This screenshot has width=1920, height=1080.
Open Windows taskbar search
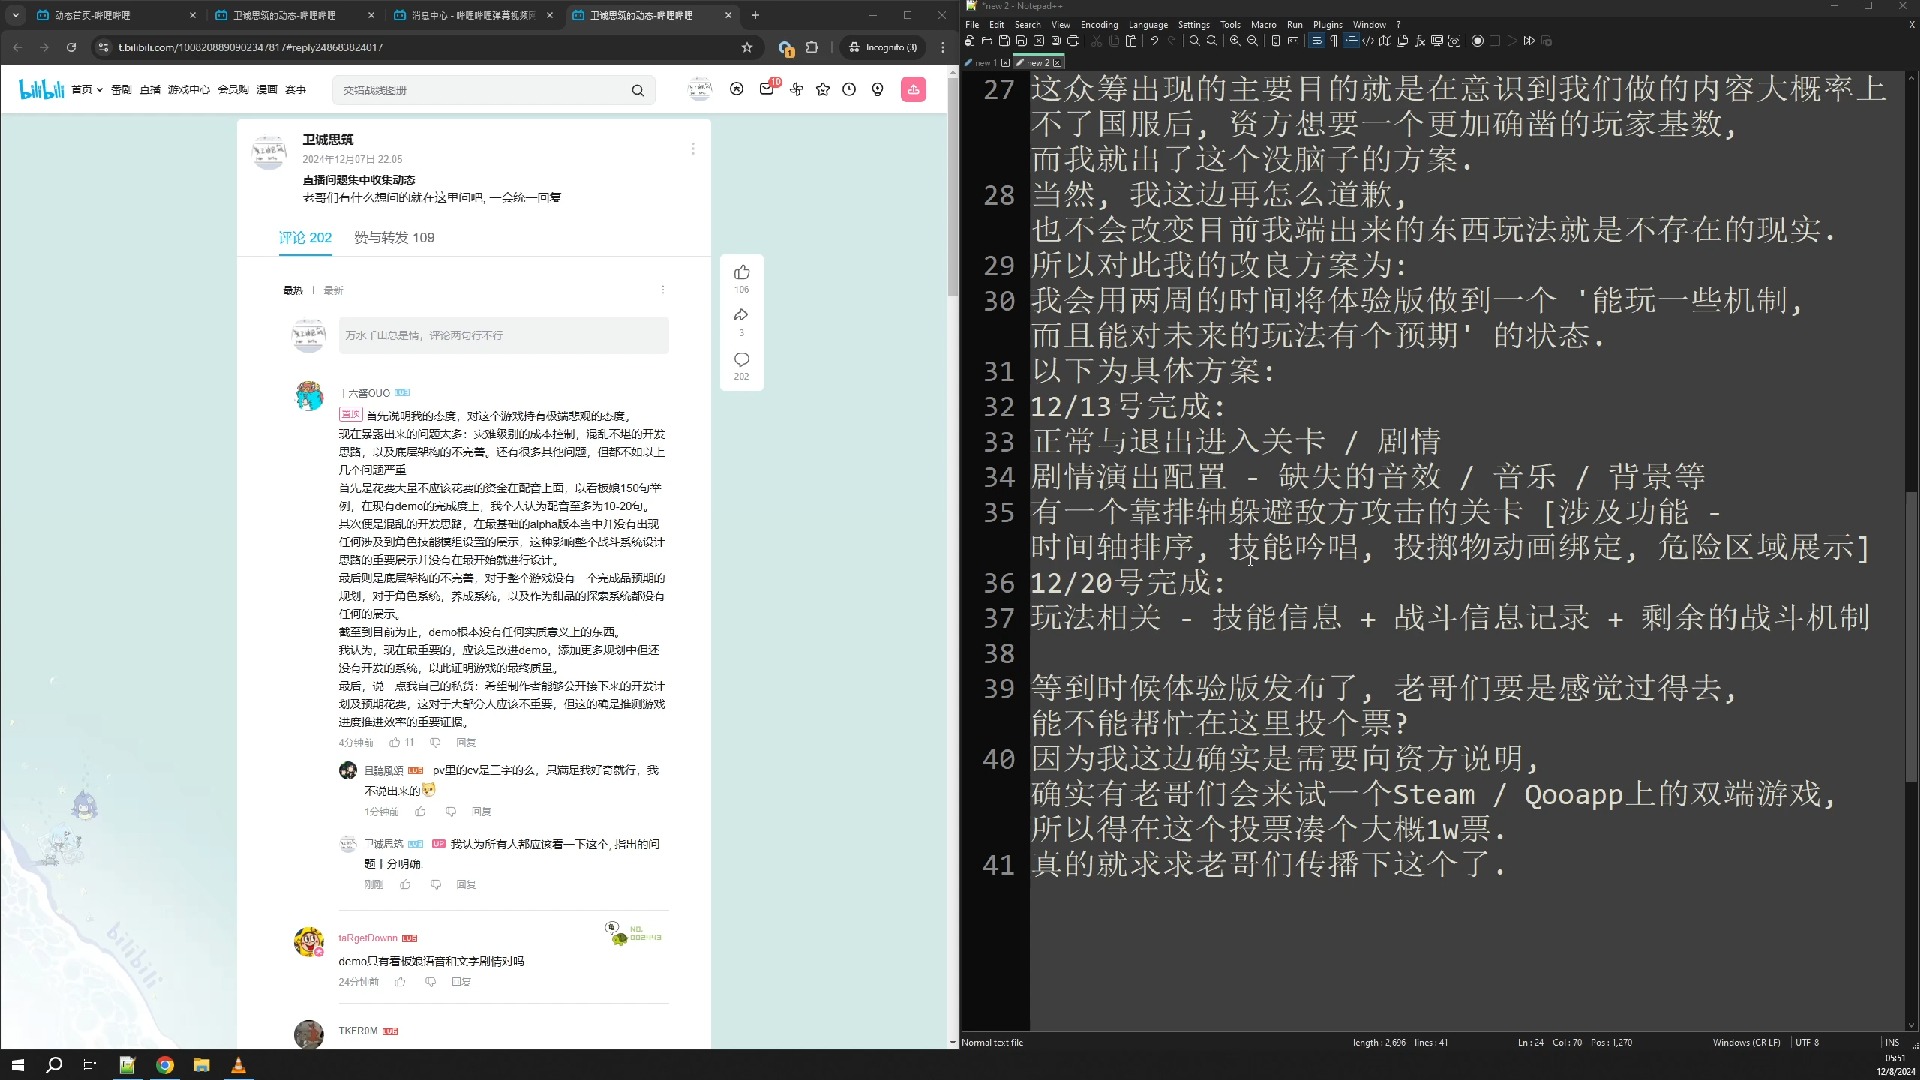click(x=54, y=1065)
